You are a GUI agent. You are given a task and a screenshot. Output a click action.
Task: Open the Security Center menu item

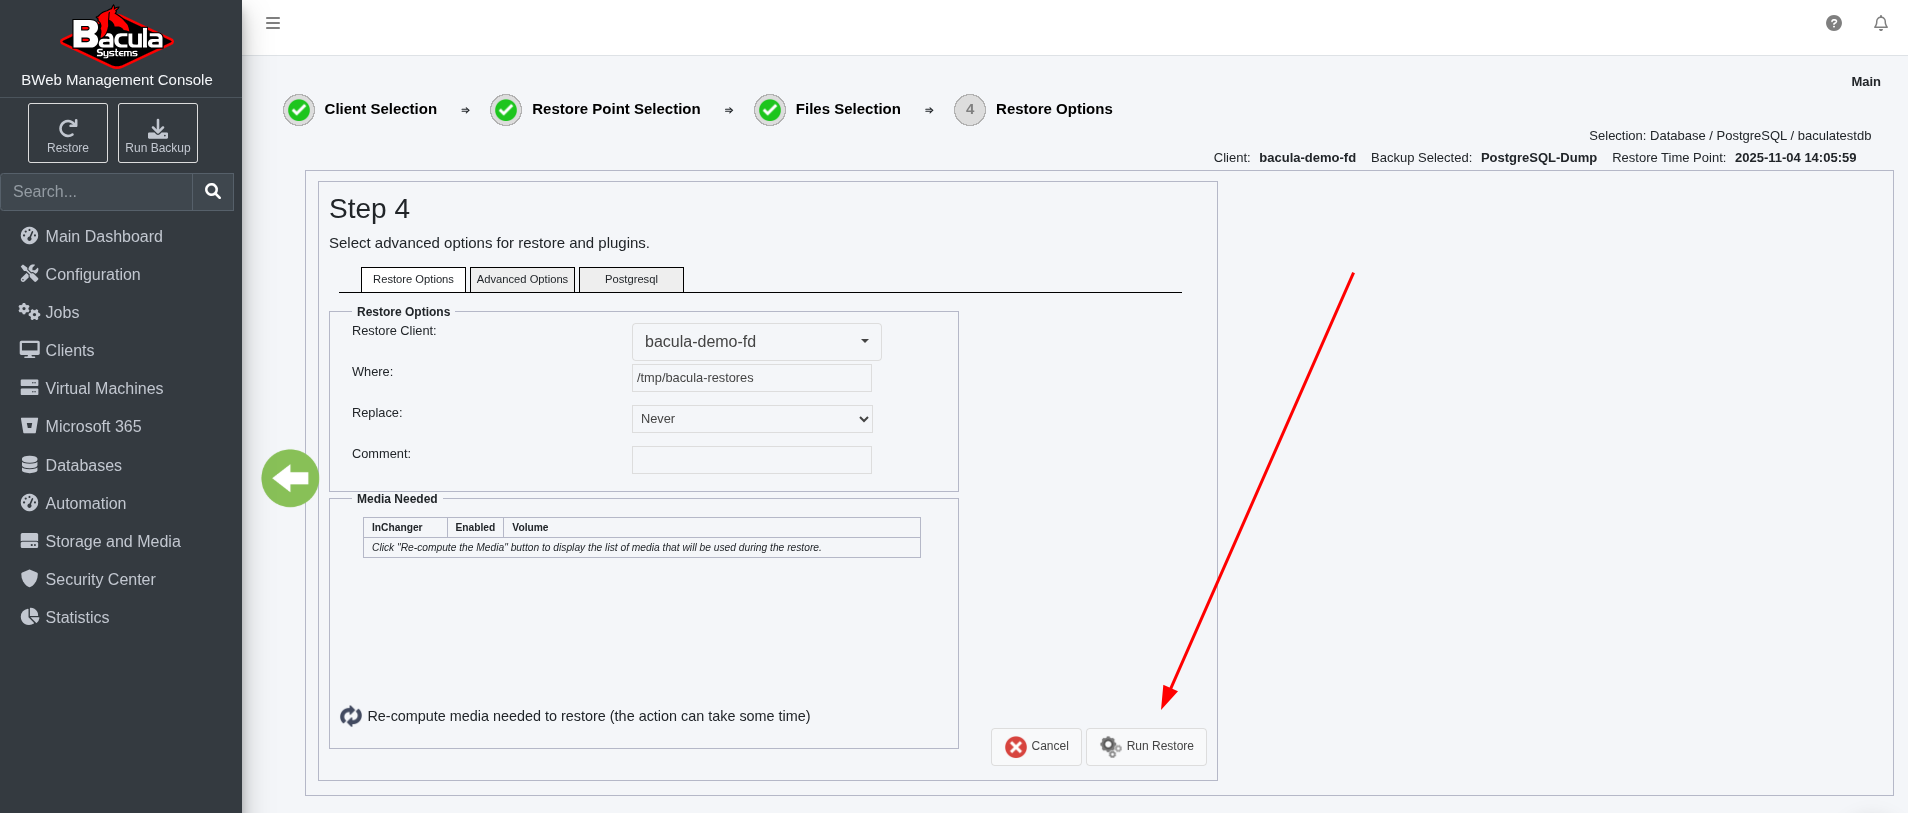pyautogui.click(x=100, y=579)
